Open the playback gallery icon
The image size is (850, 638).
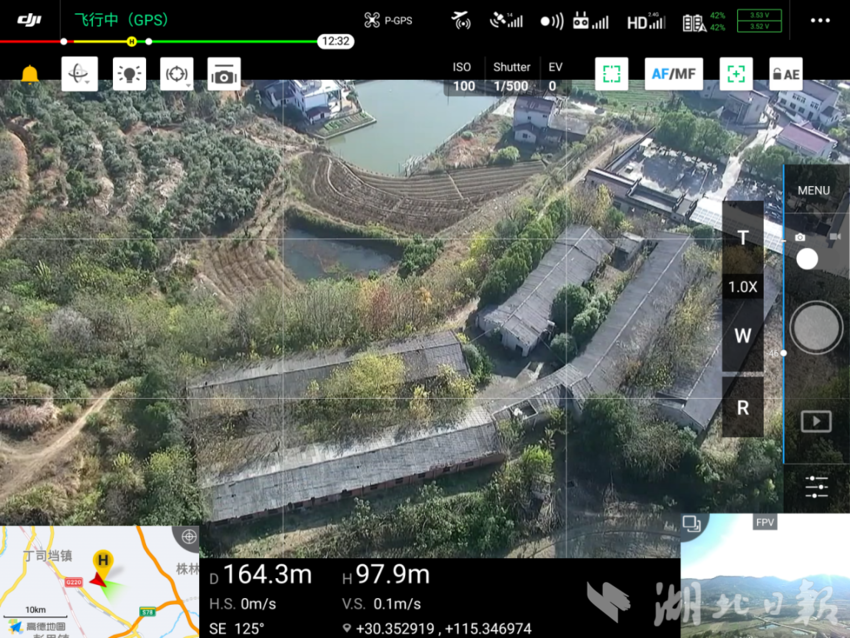tap(816, 421)
